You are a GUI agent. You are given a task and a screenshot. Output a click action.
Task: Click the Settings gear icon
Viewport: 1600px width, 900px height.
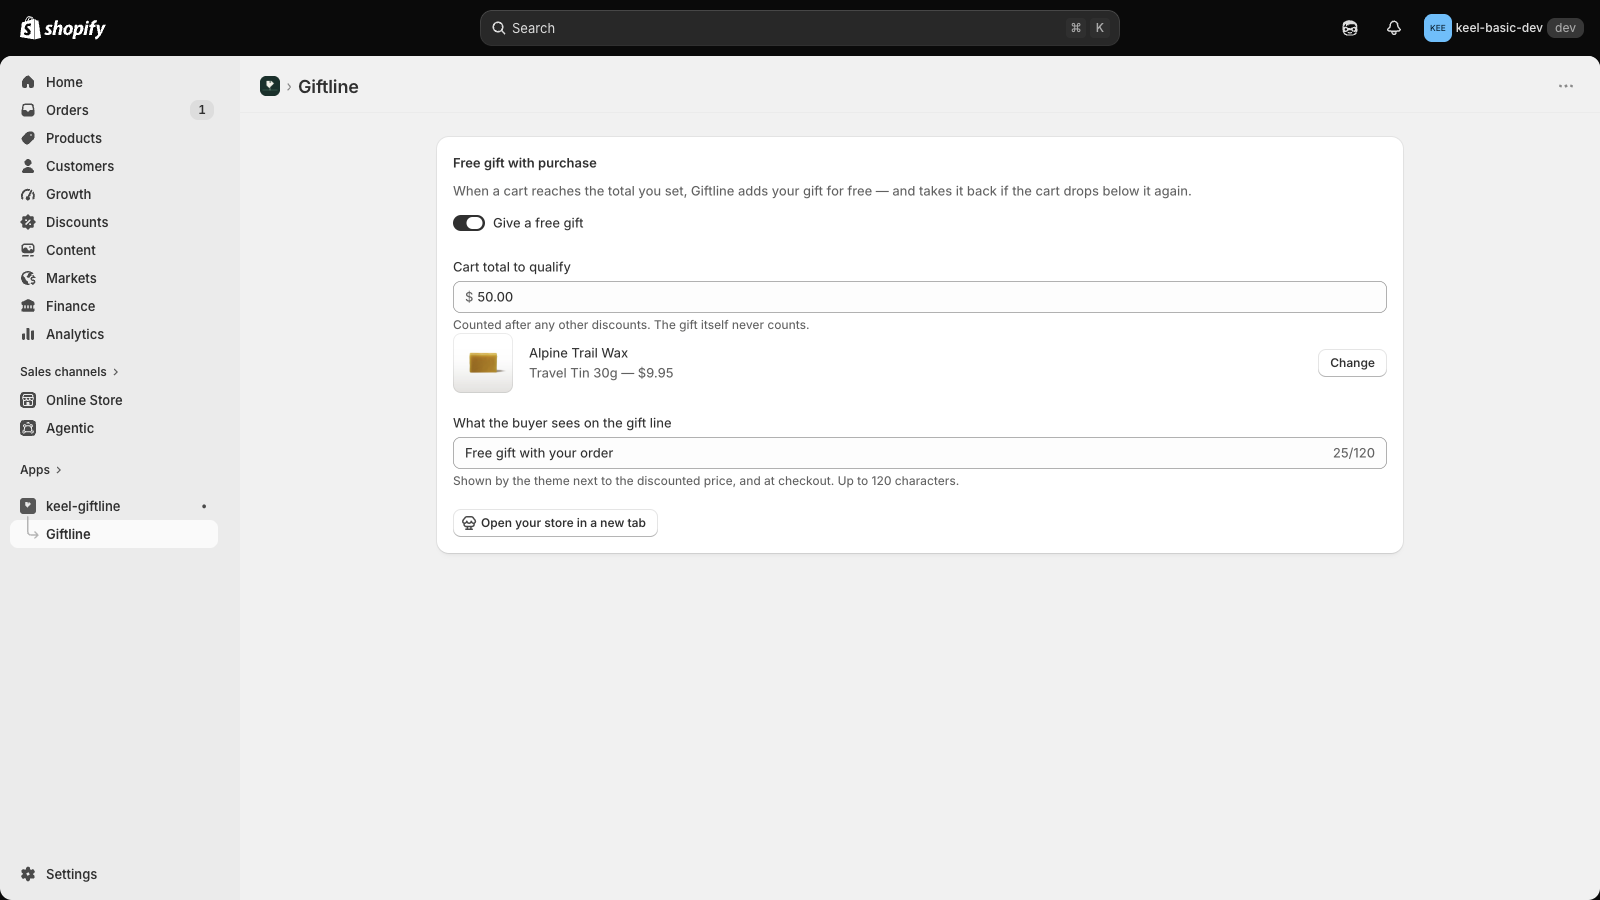tap(28, 874)
